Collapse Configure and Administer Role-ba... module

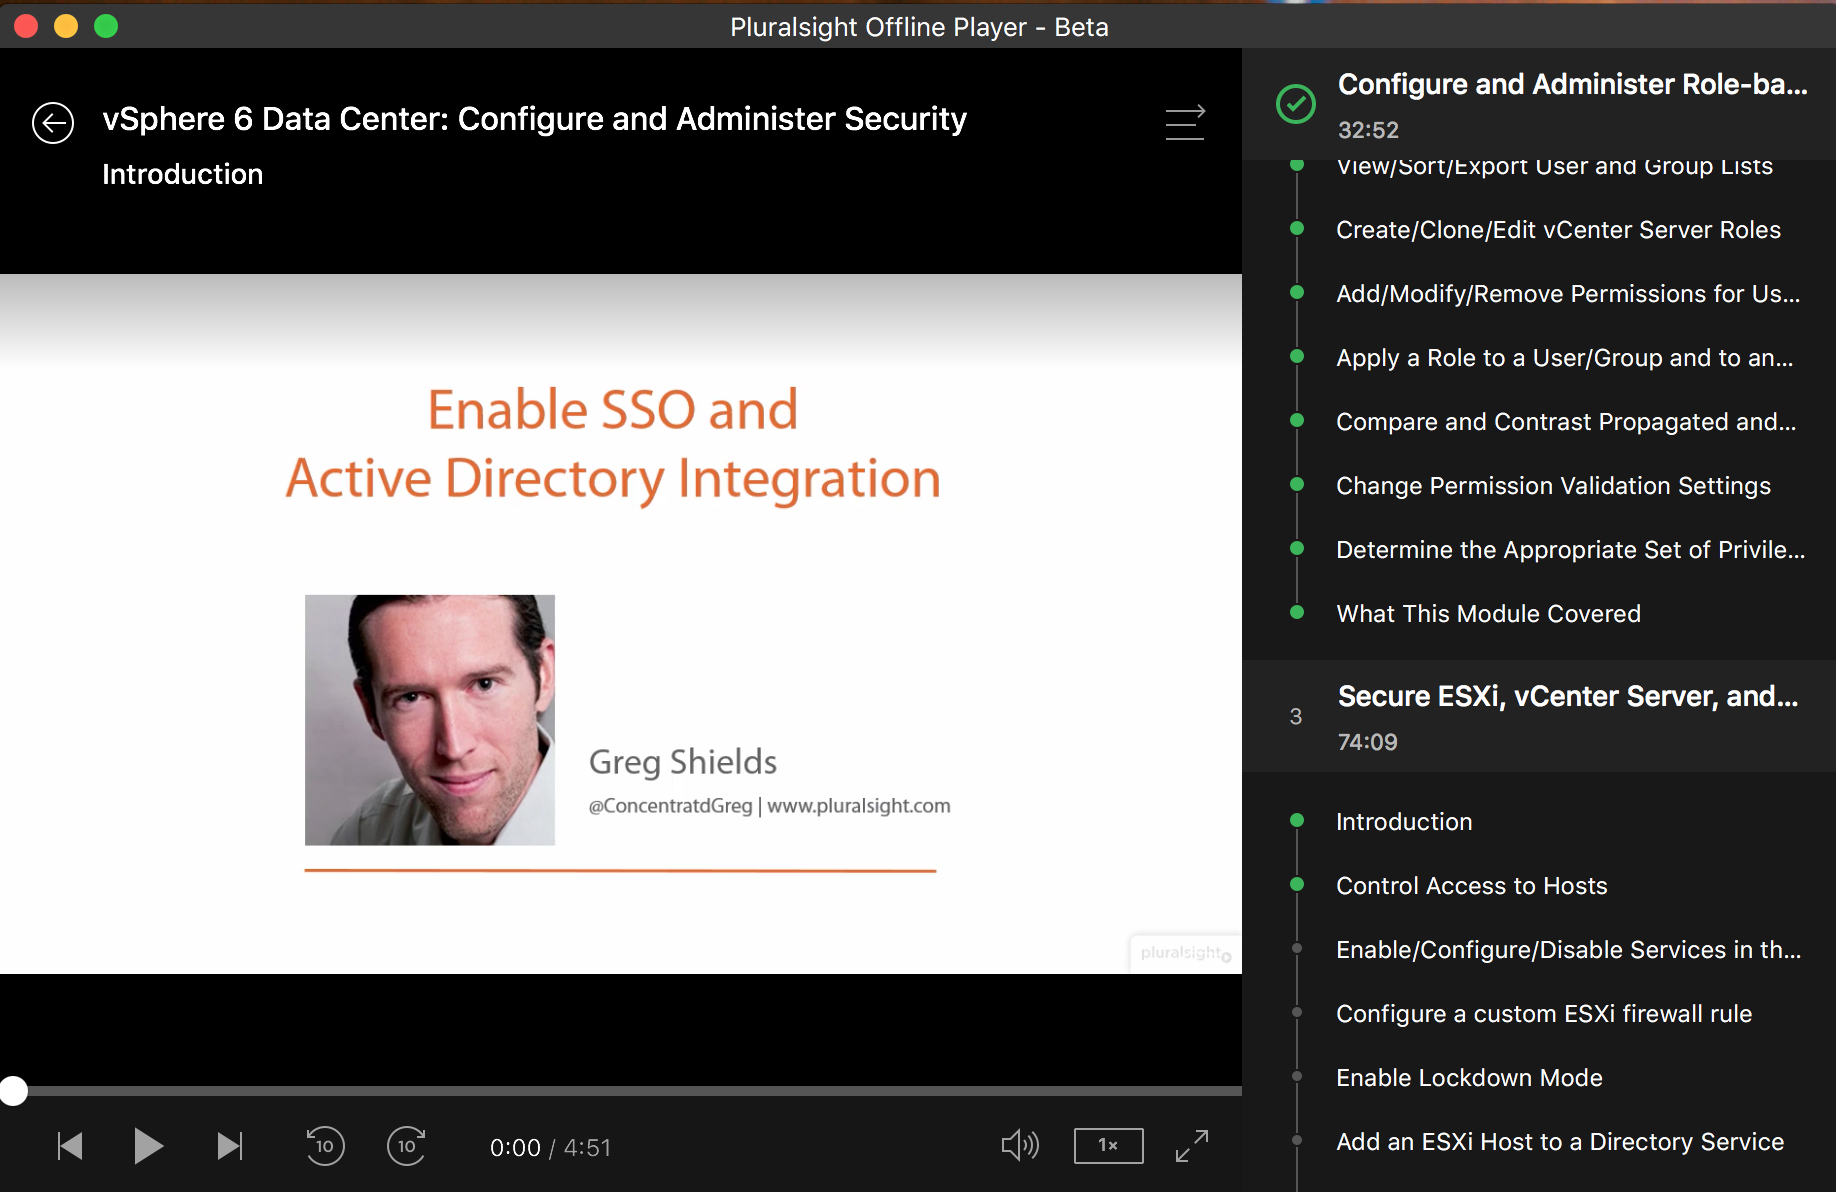(1539, 104)
